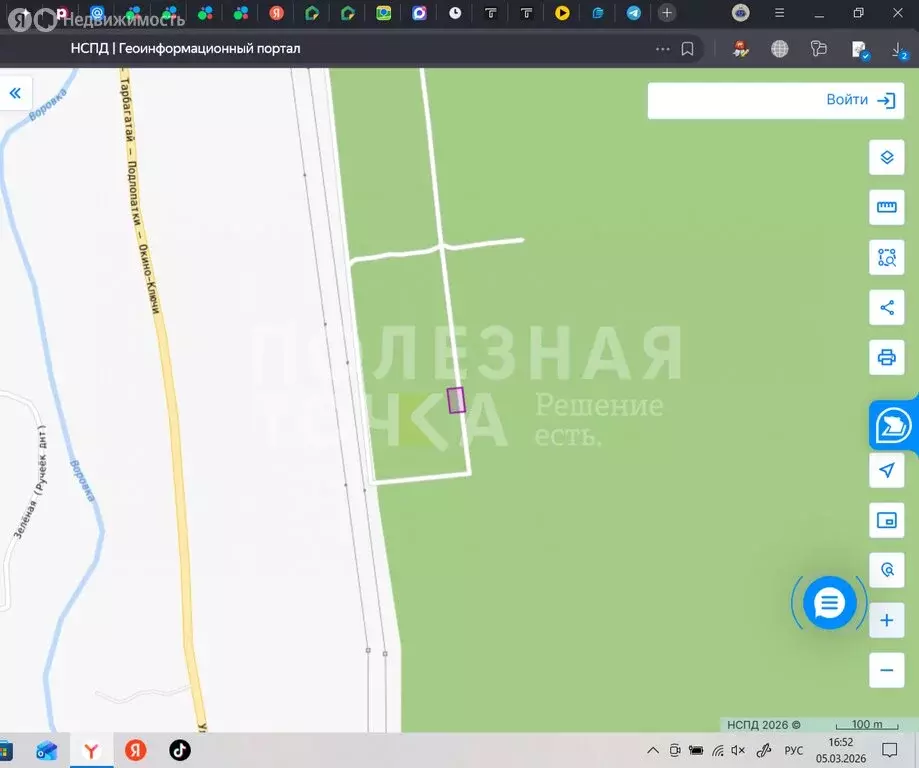
Task: Click the share map icon
Action: click(886, 307)
